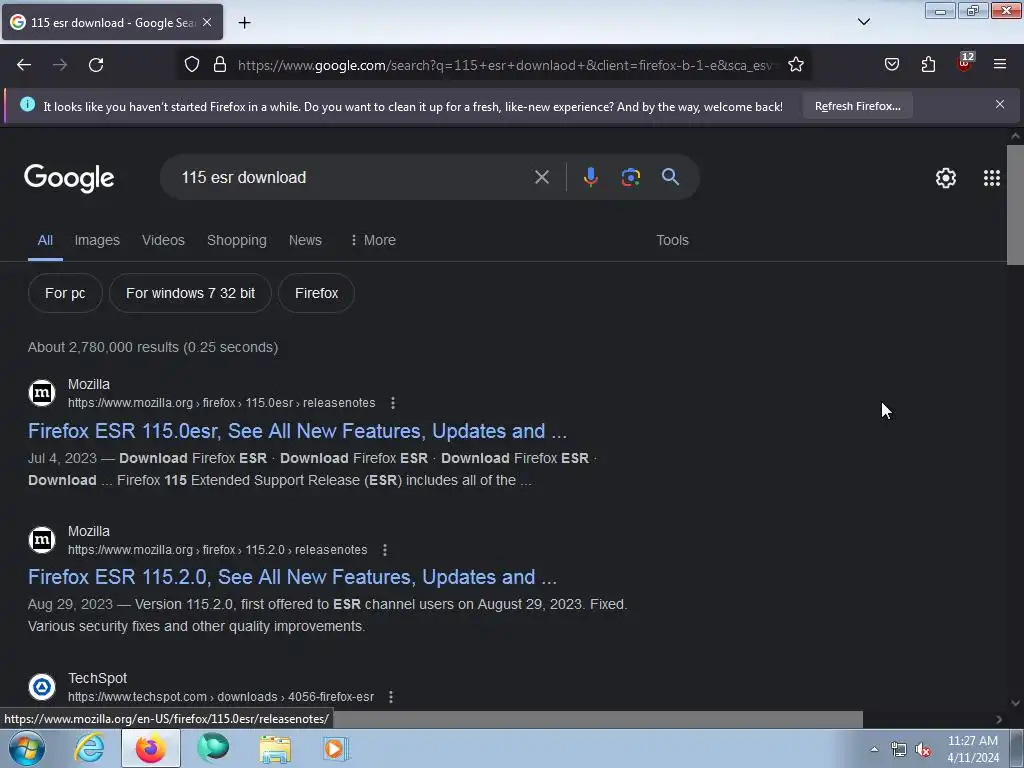Viewport: 1024px width, 768px height.
Task: Select For windows 7 32 bit chip
Action: (x=190, y=293)
